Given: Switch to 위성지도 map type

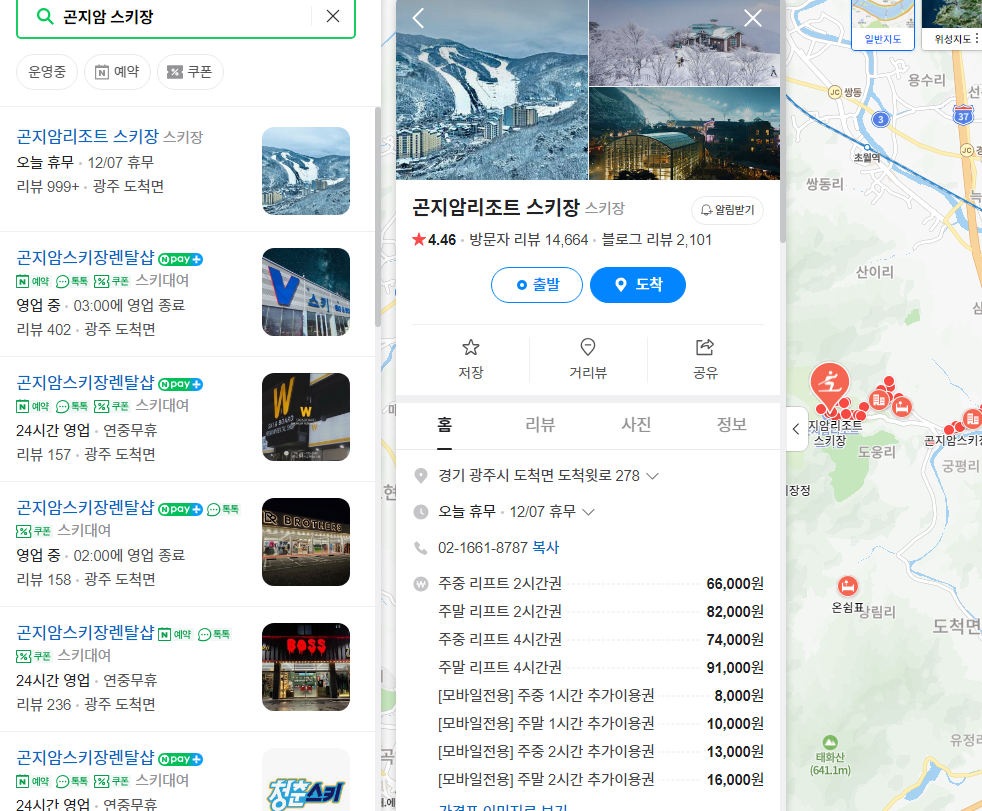Looking at the screenshot, I should tap(953, 25).
